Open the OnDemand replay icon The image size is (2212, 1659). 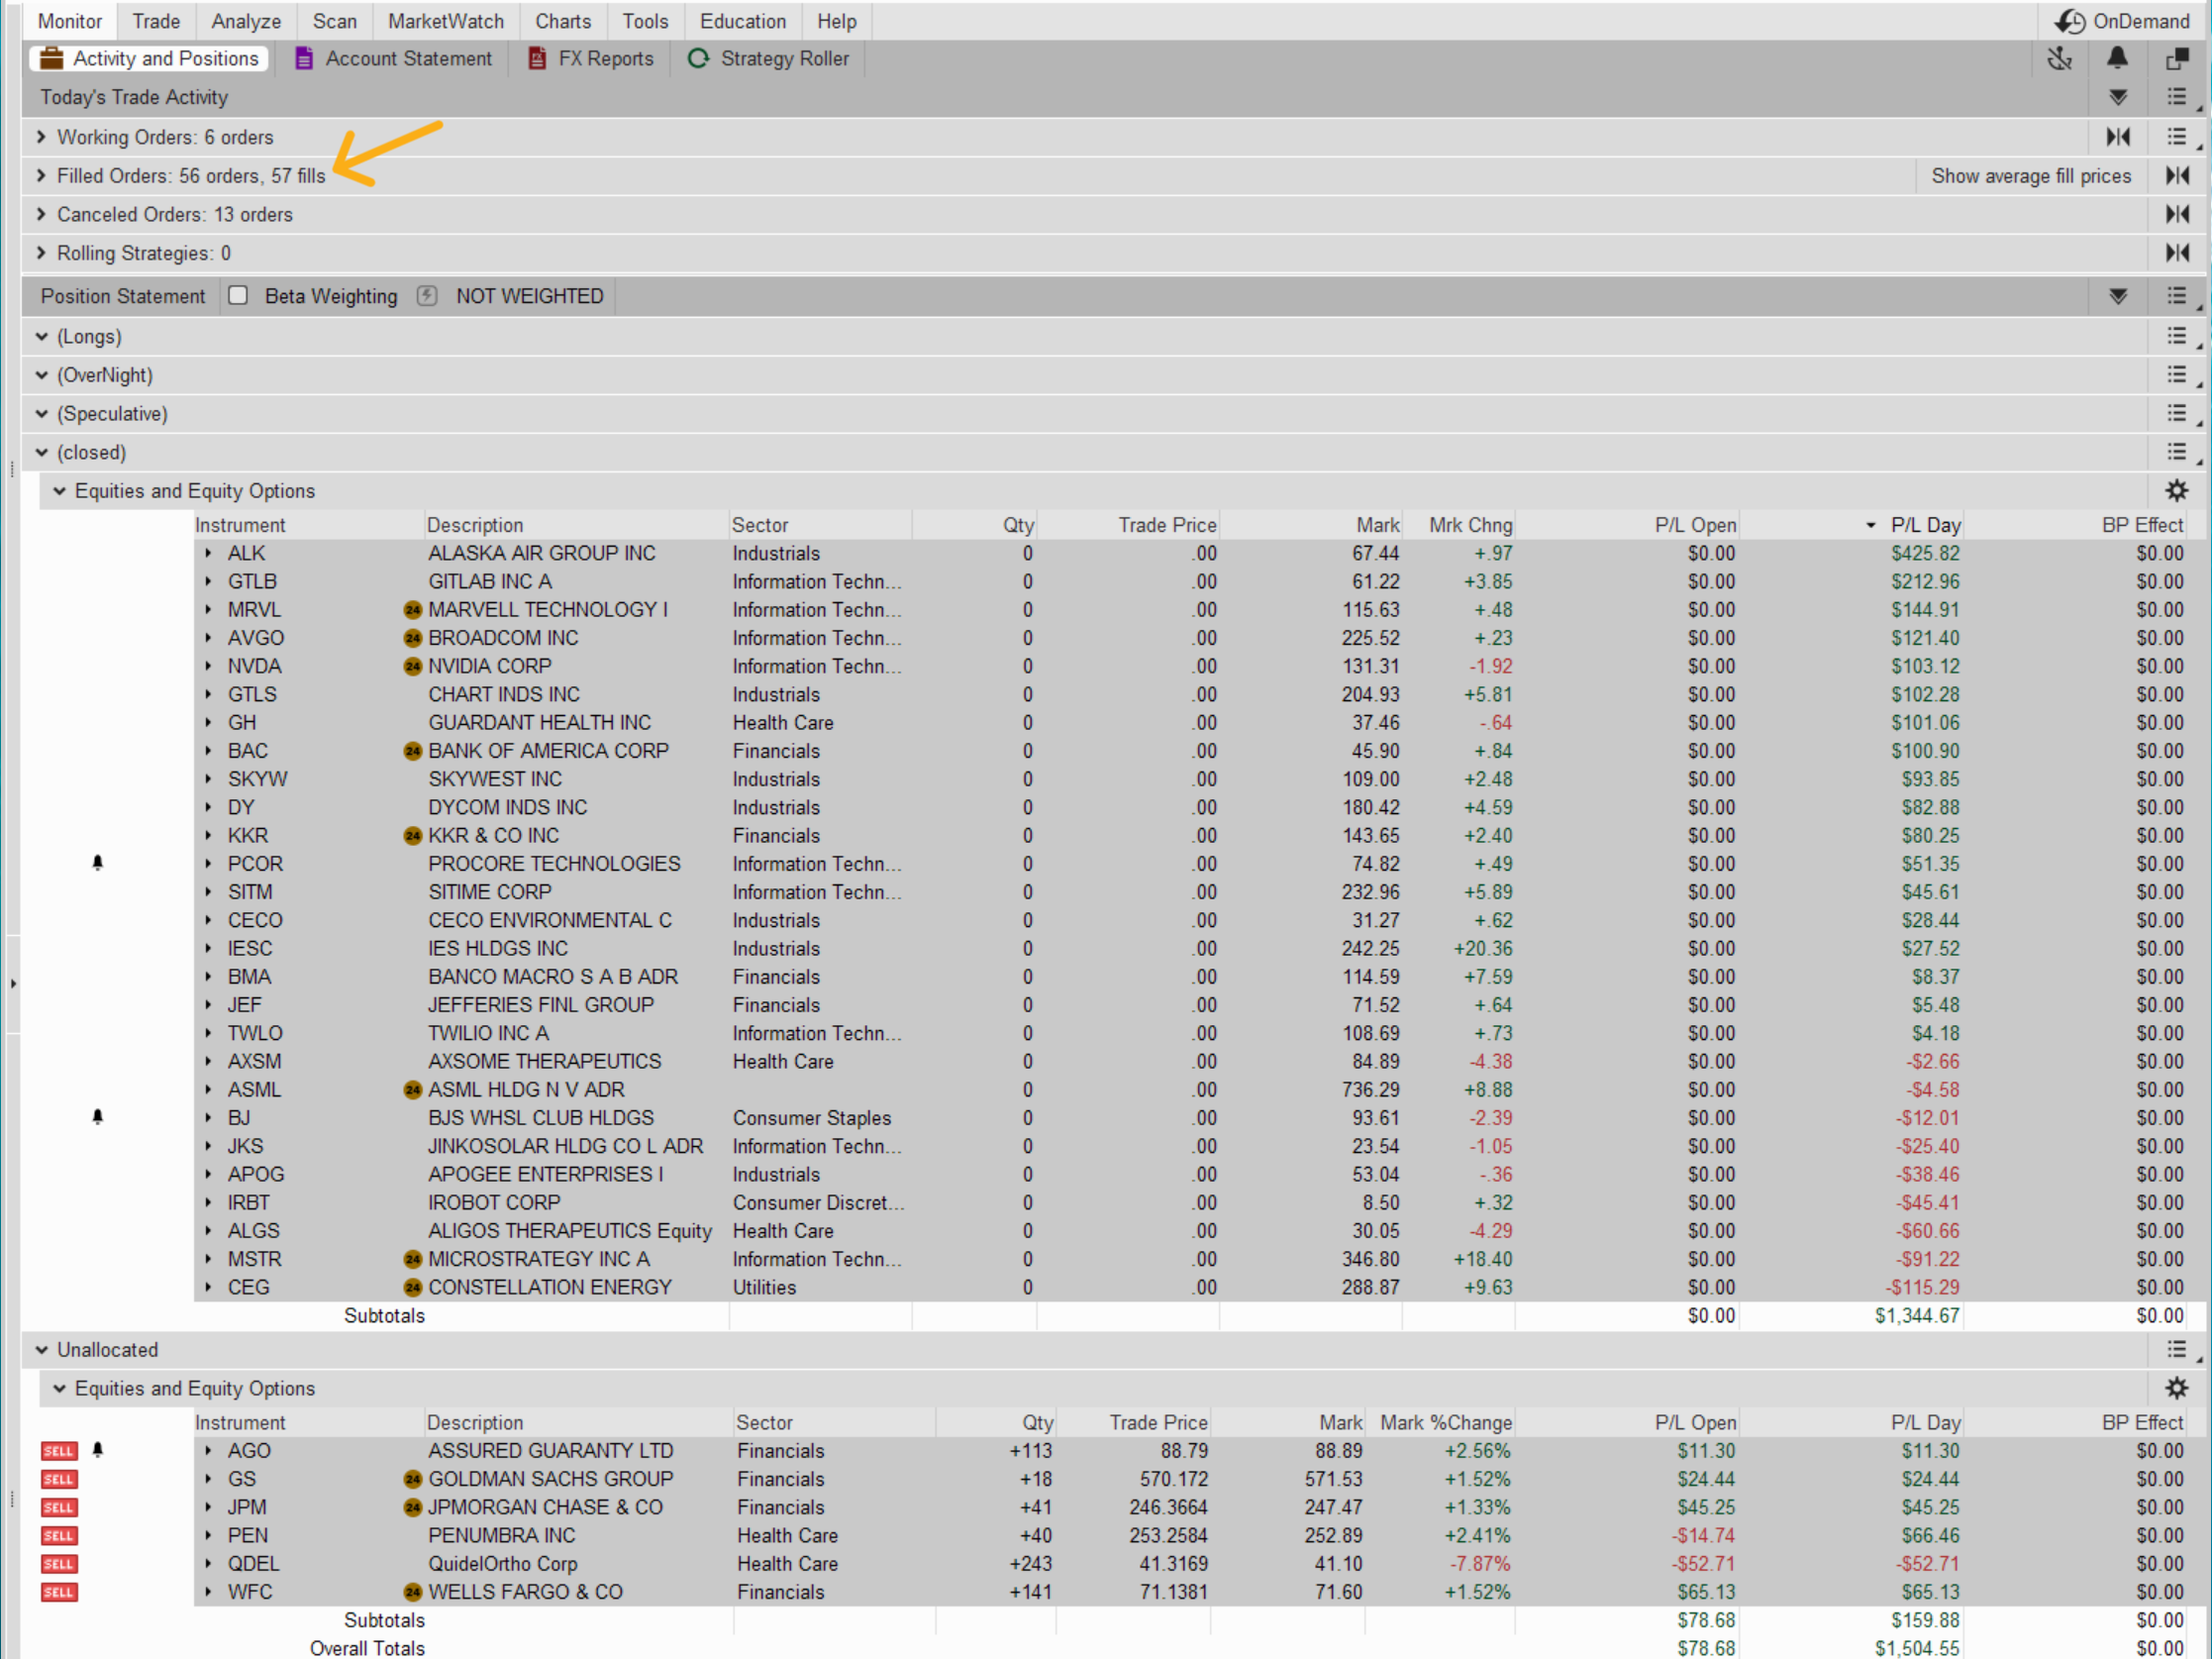tap(2069, 21)
